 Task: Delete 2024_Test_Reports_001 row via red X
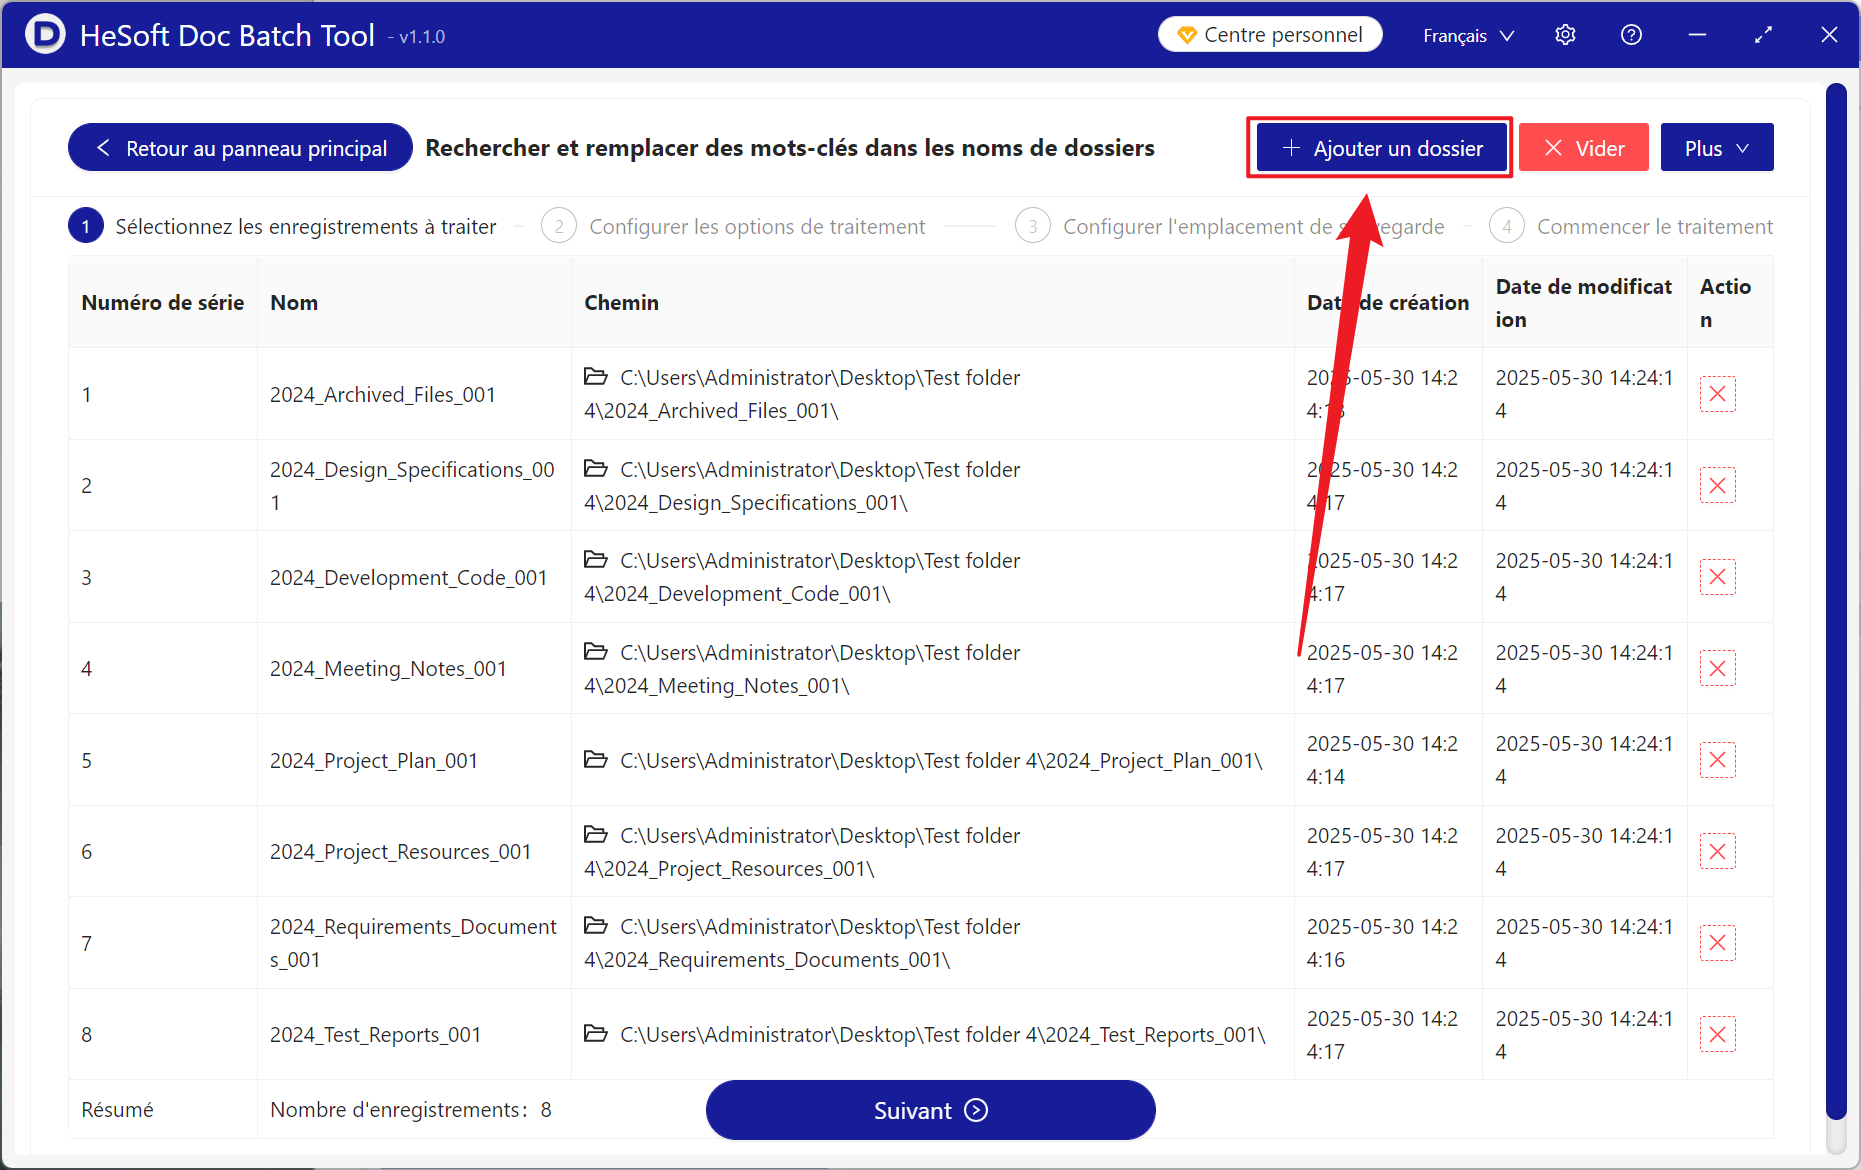pyautogui.click(x=1717, y=1035)
